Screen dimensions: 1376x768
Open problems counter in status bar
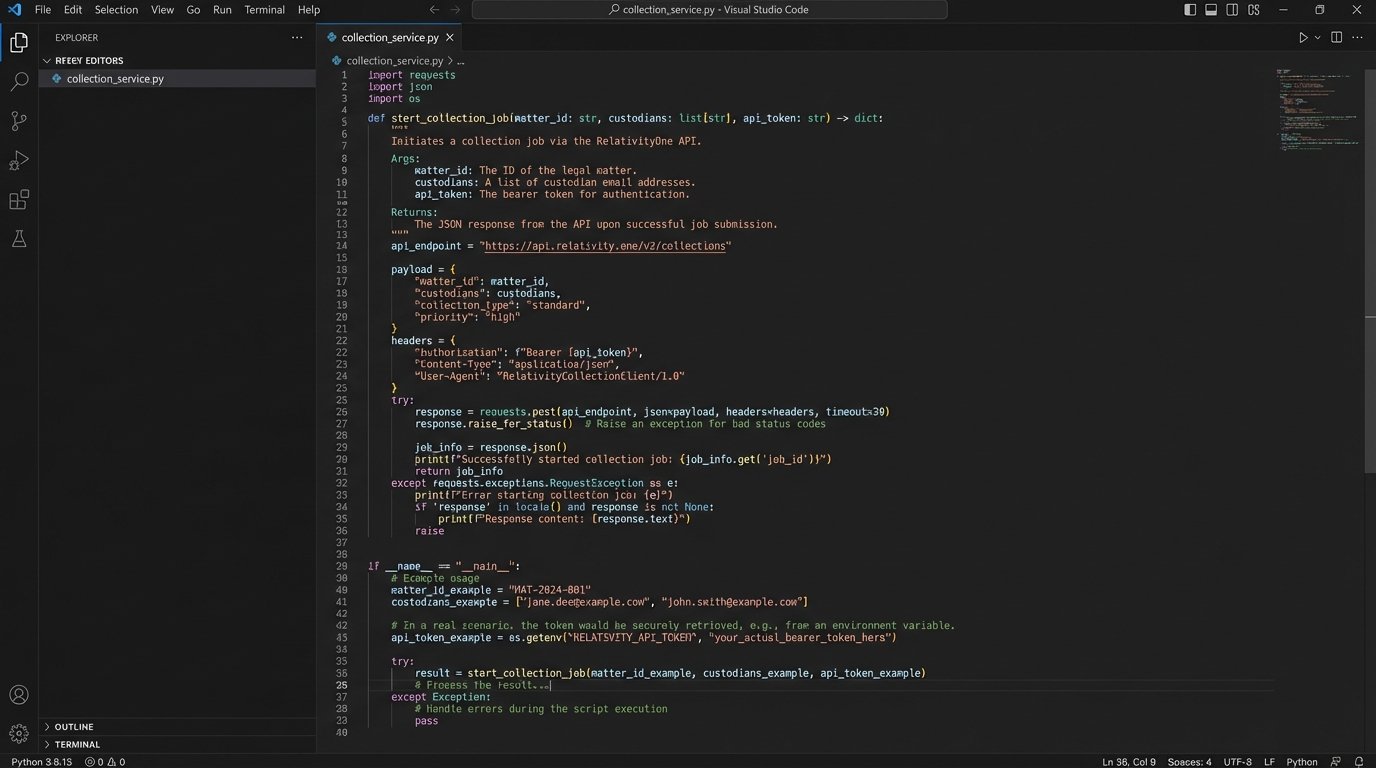pos(107,761)
